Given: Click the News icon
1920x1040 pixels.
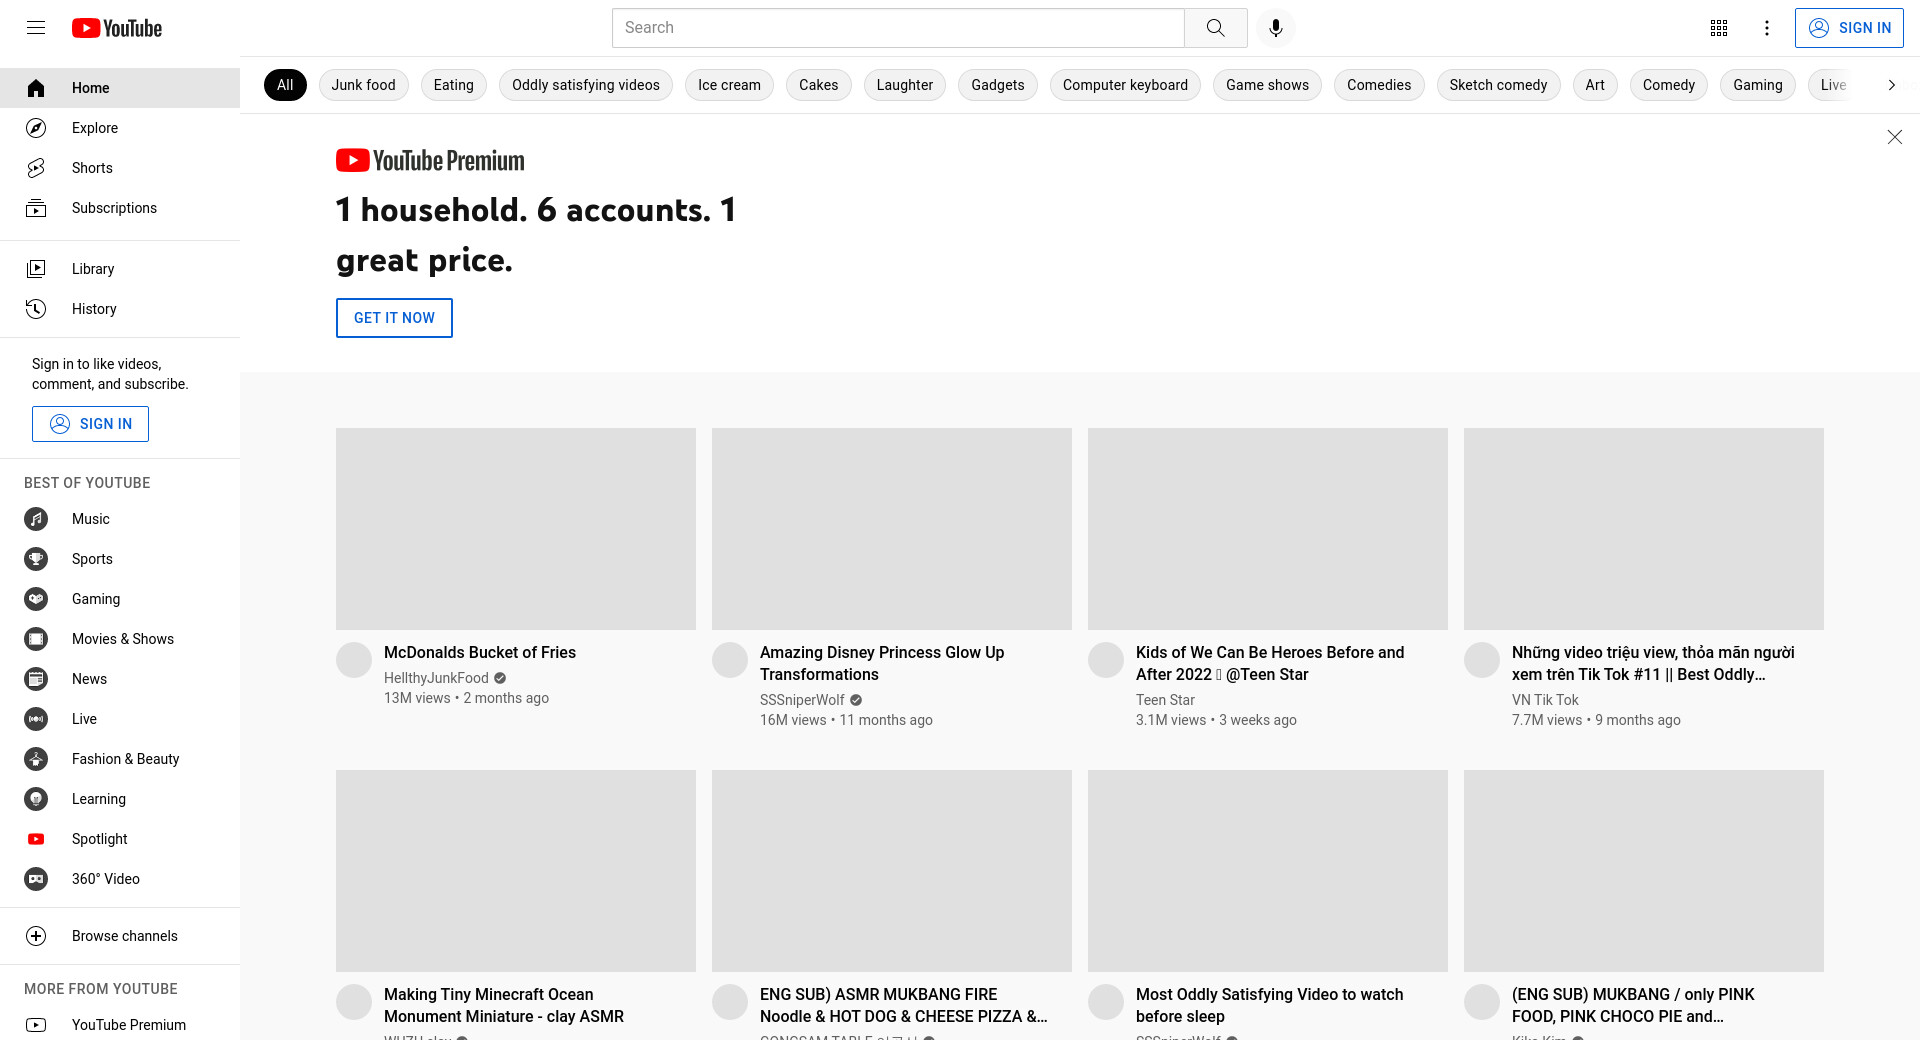Looking at the screenshot, I should click(36, 679).
